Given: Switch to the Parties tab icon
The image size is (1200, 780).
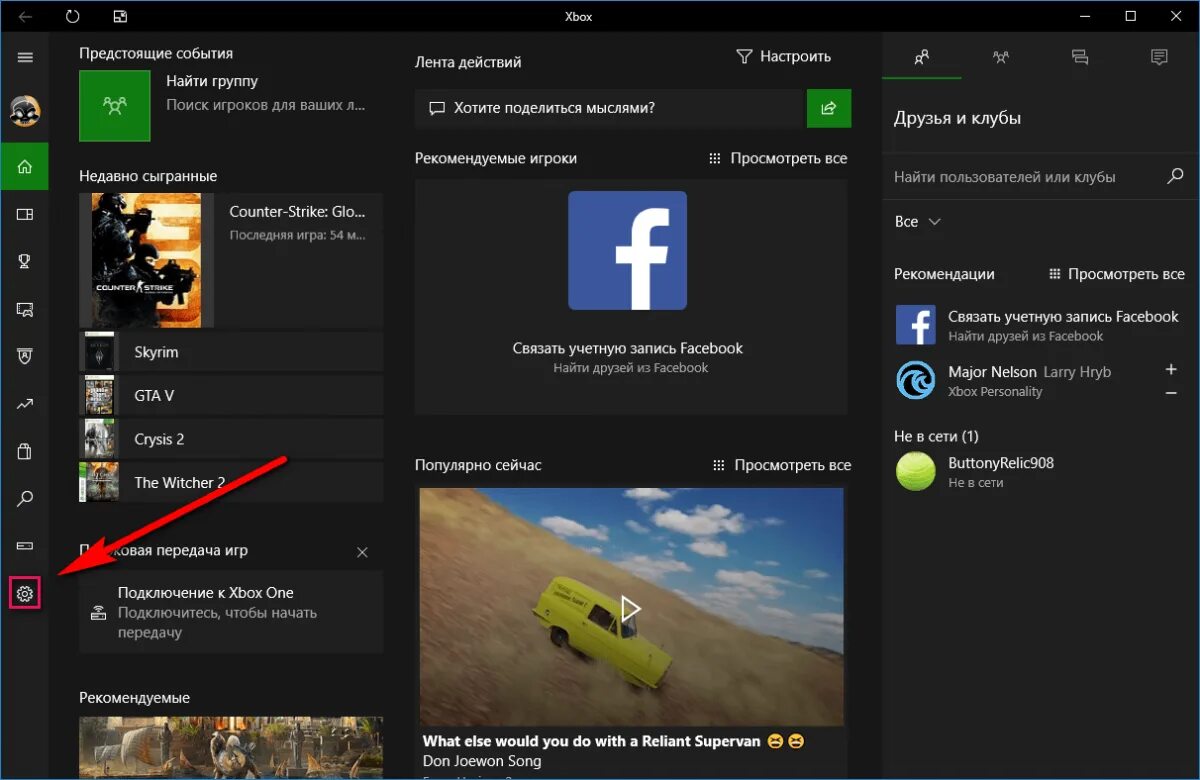Looking at the screenshot, I should coord(1001,57).
